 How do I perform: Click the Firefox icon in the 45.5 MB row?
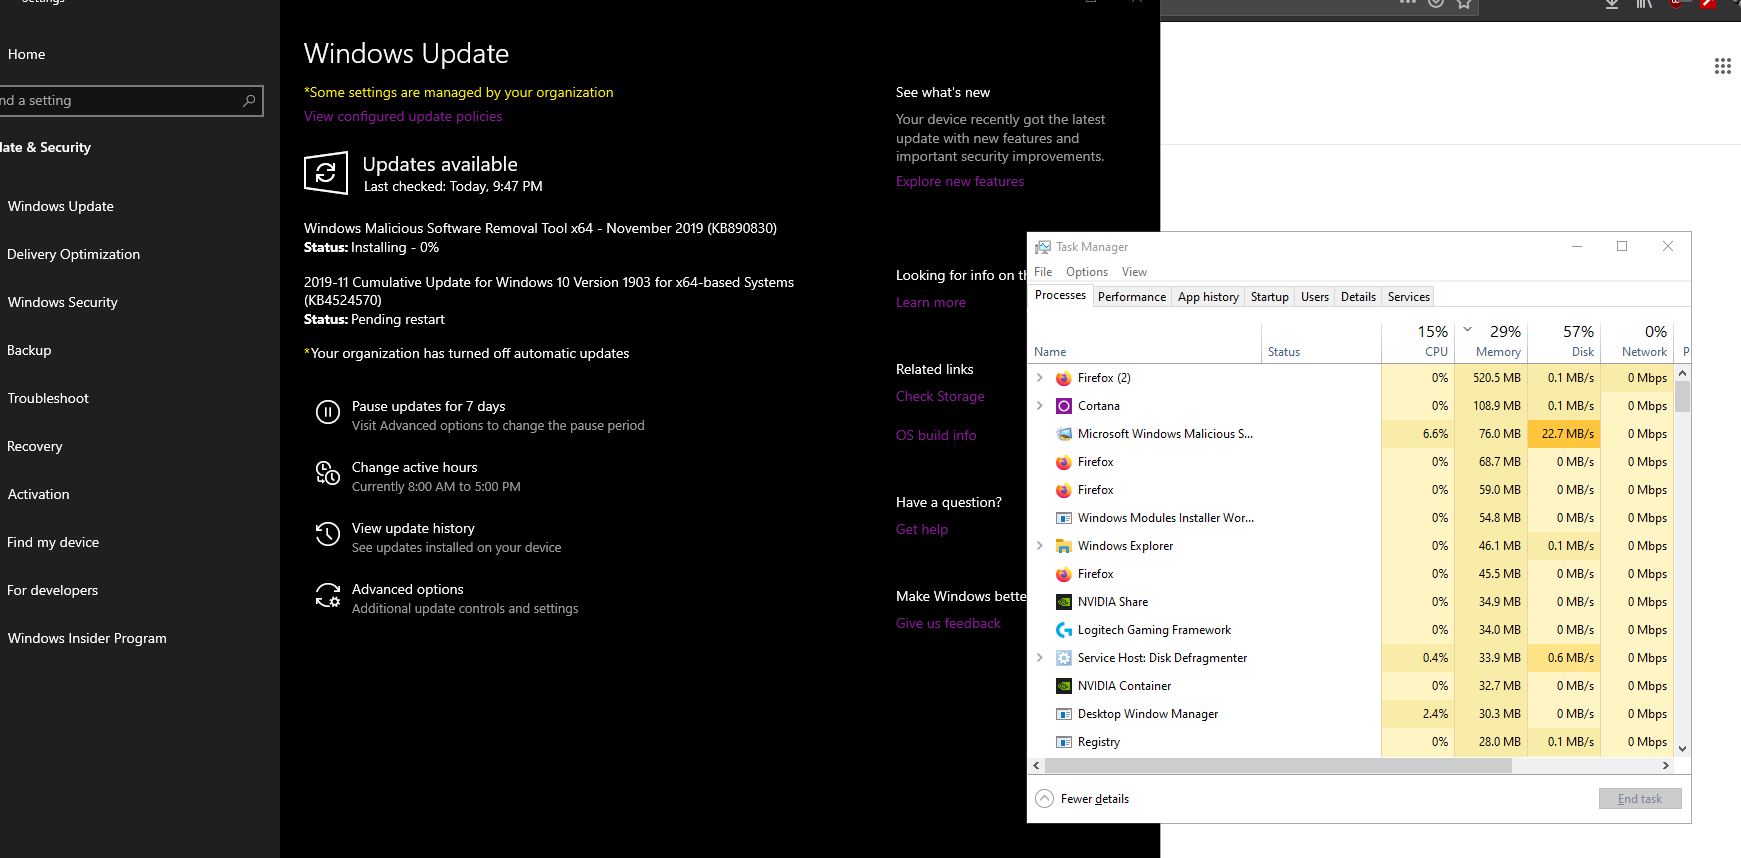(x=1064, y=574)
